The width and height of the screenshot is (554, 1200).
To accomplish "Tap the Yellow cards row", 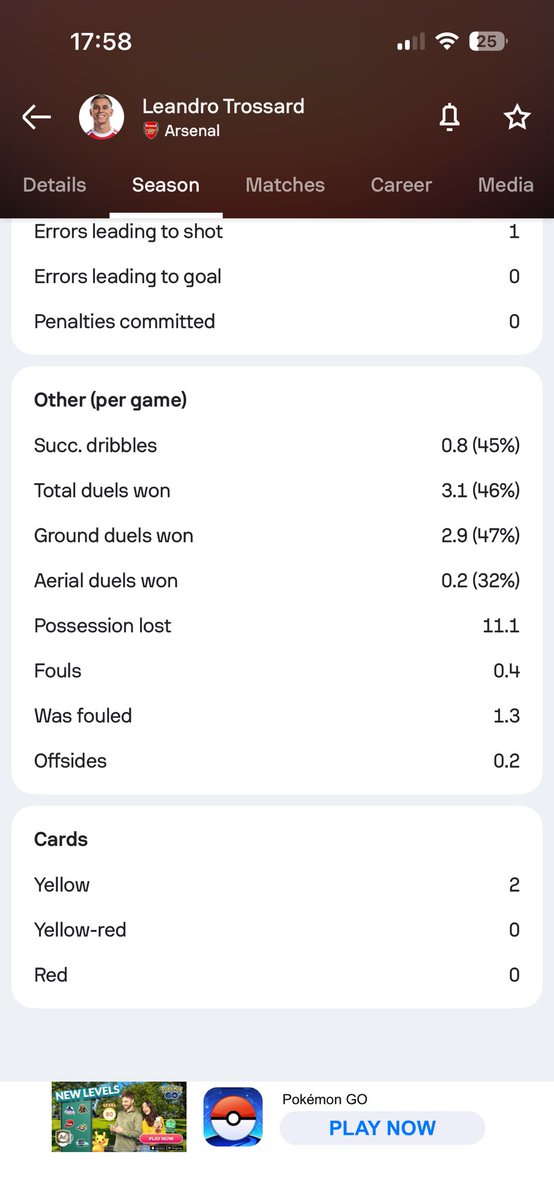I will [277, 885].
